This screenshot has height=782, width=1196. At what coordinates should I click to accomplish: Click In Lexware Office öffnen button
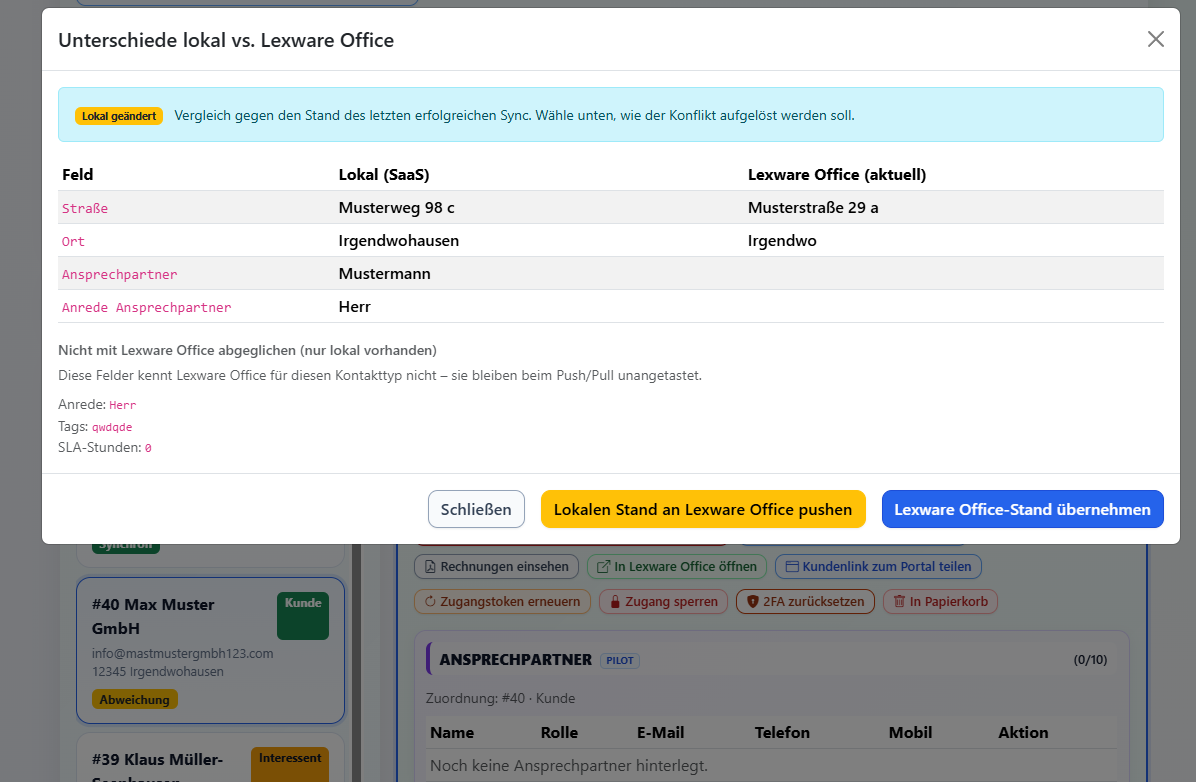point(677,567)
